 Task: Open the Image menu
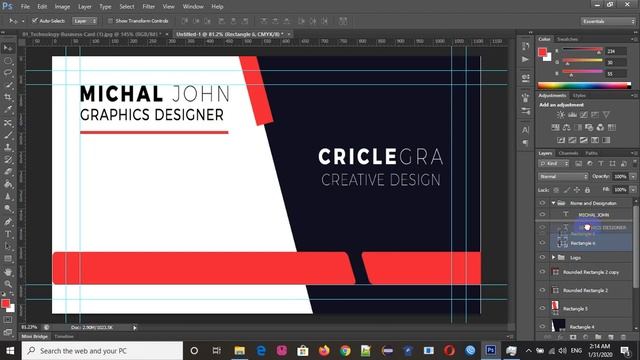coord(62,7)
